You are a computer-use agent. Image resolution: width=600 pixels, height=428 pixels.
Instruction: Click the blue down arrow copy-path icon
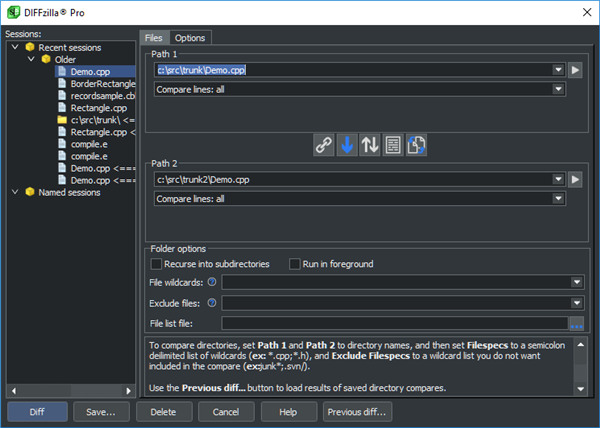347,145
